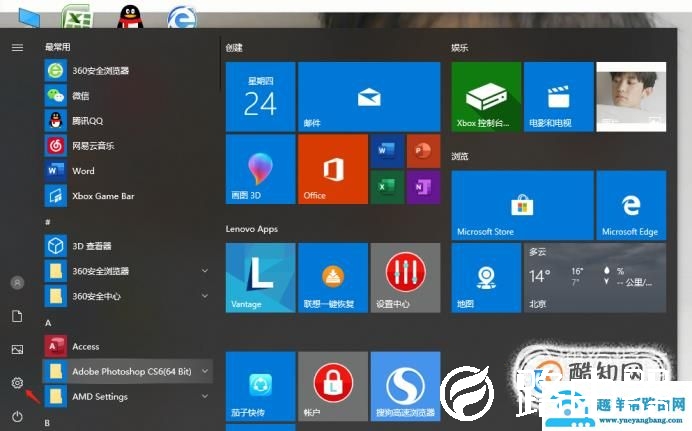Open Word from most used list

coord(128,171)
